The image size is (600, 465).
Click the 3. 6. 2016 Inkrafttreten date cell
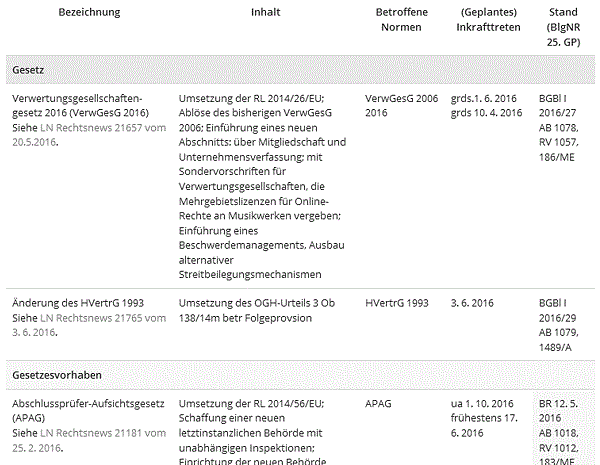click(x=472, y=303)
